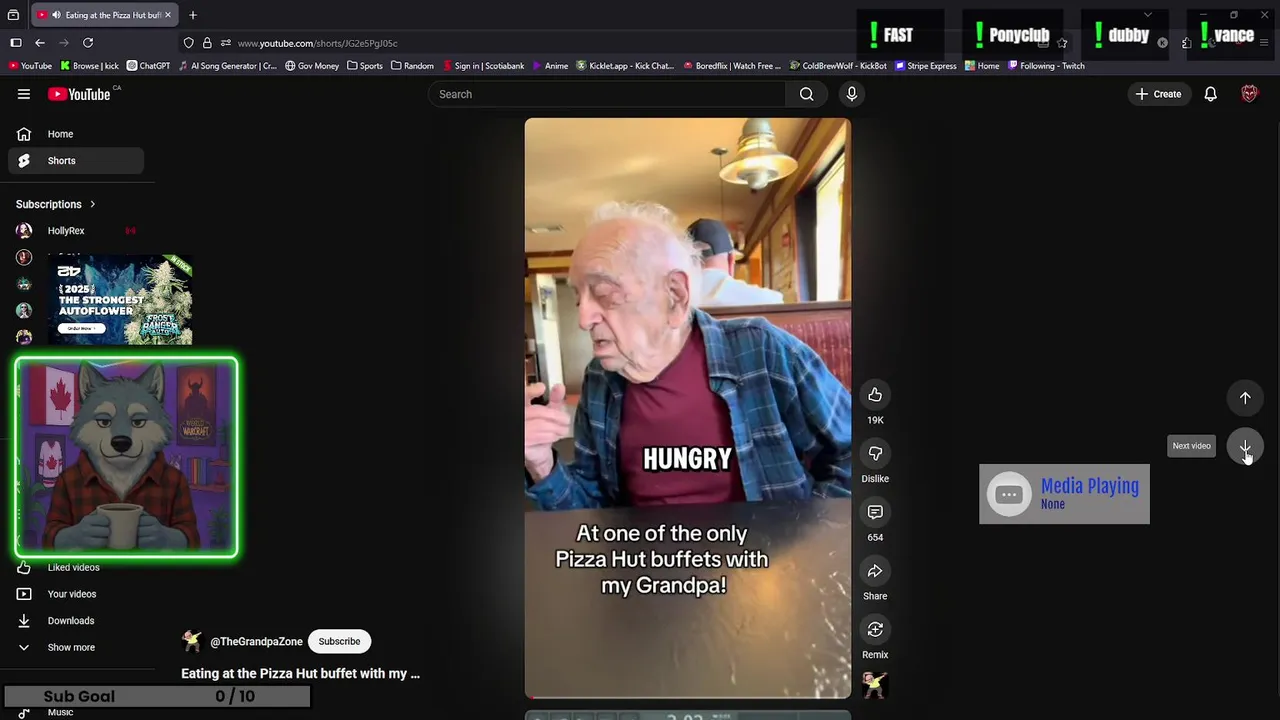This screenshot has width=1280, height=720.
Task: Expand the Random bookmark folder
Action: pyautogui.click(x=412, y=66)
